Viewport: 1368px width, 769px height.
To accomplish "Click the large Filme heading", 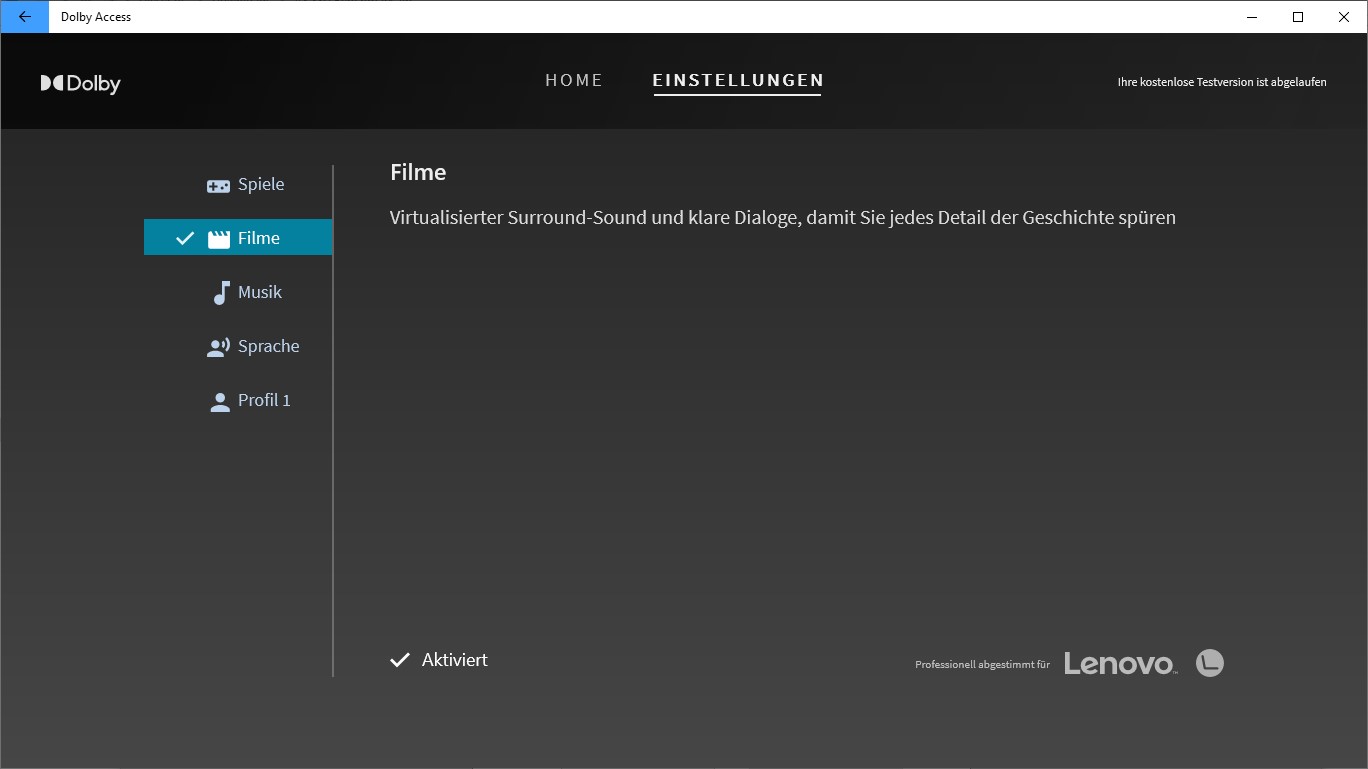I will coord(418,172).
